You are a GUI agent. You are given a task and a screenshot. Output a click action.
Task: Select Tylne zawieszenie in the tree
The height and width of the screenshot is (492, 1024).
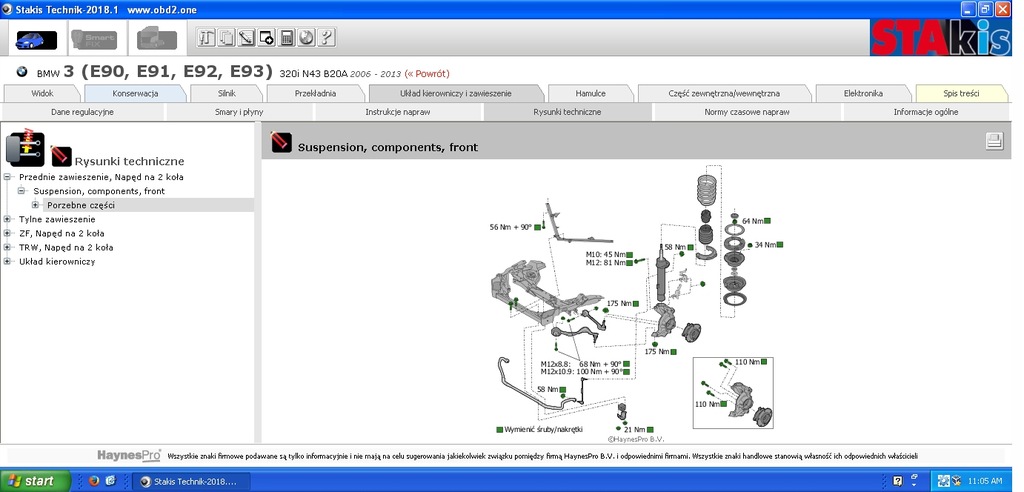pos(57,220)
